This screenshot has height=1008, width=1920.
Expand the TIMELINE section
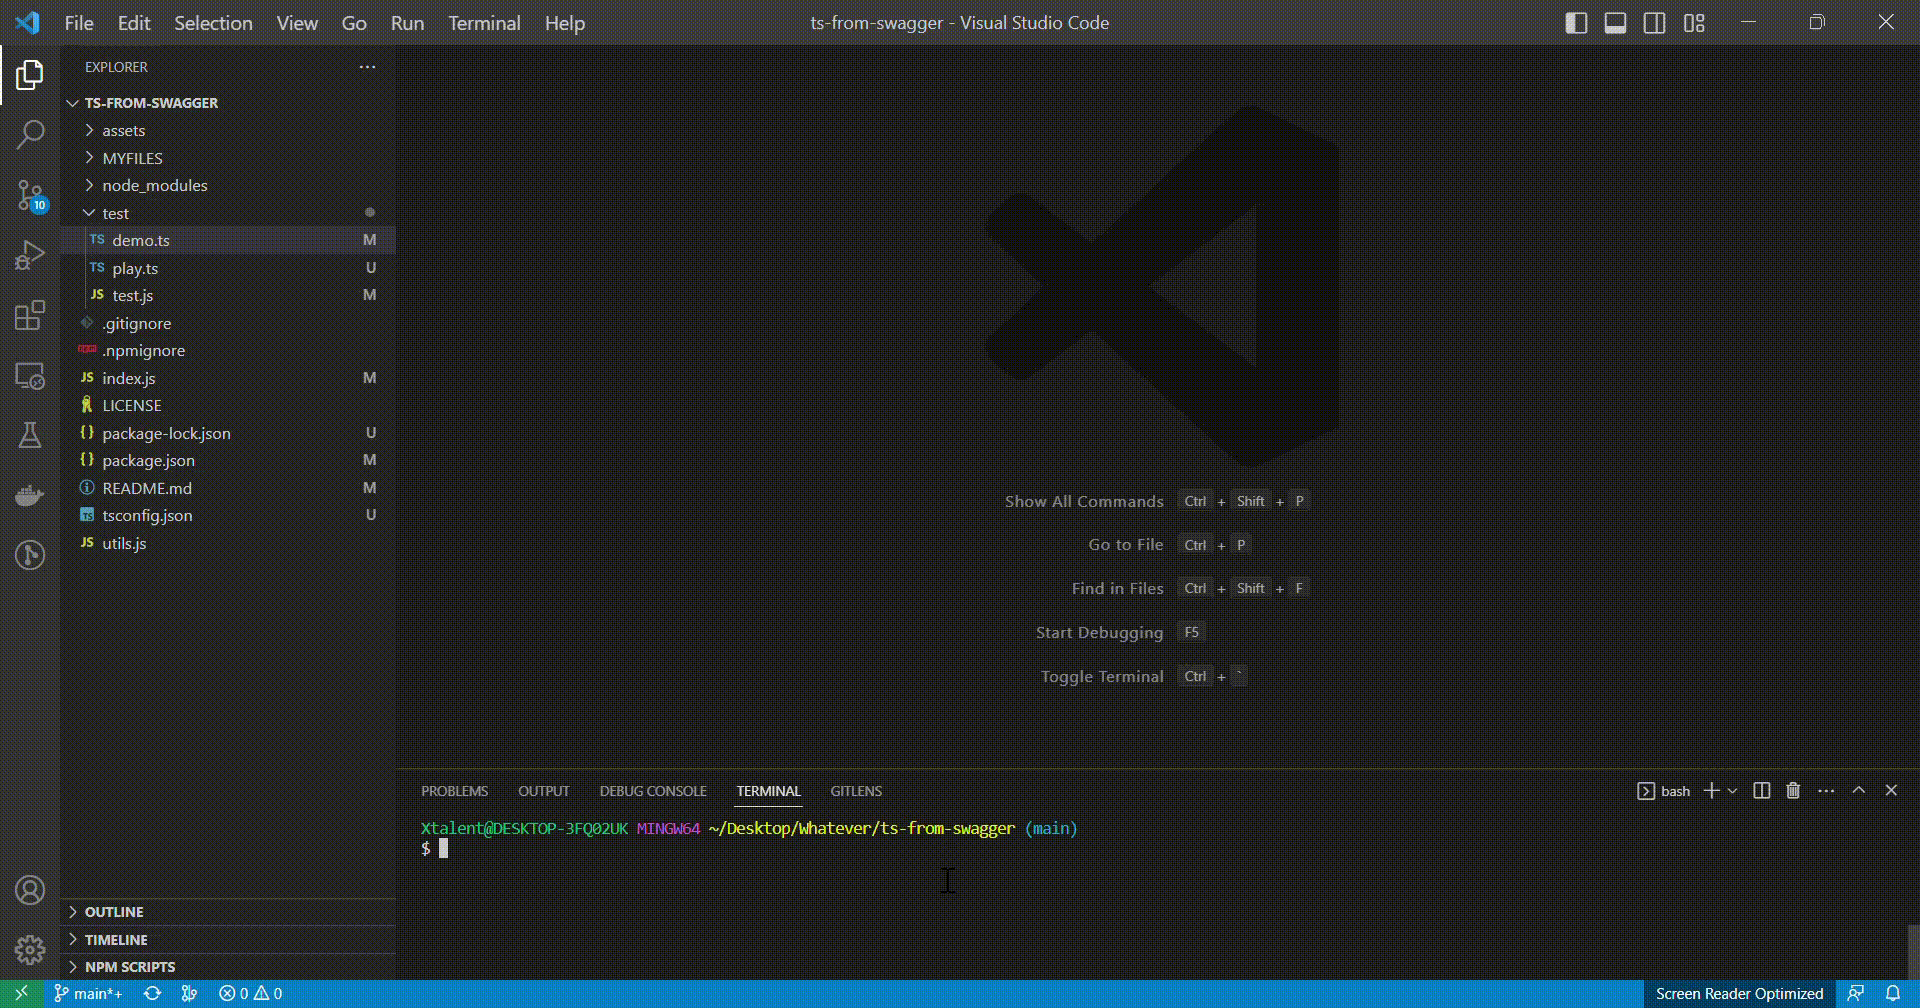(x=229, y=940)
